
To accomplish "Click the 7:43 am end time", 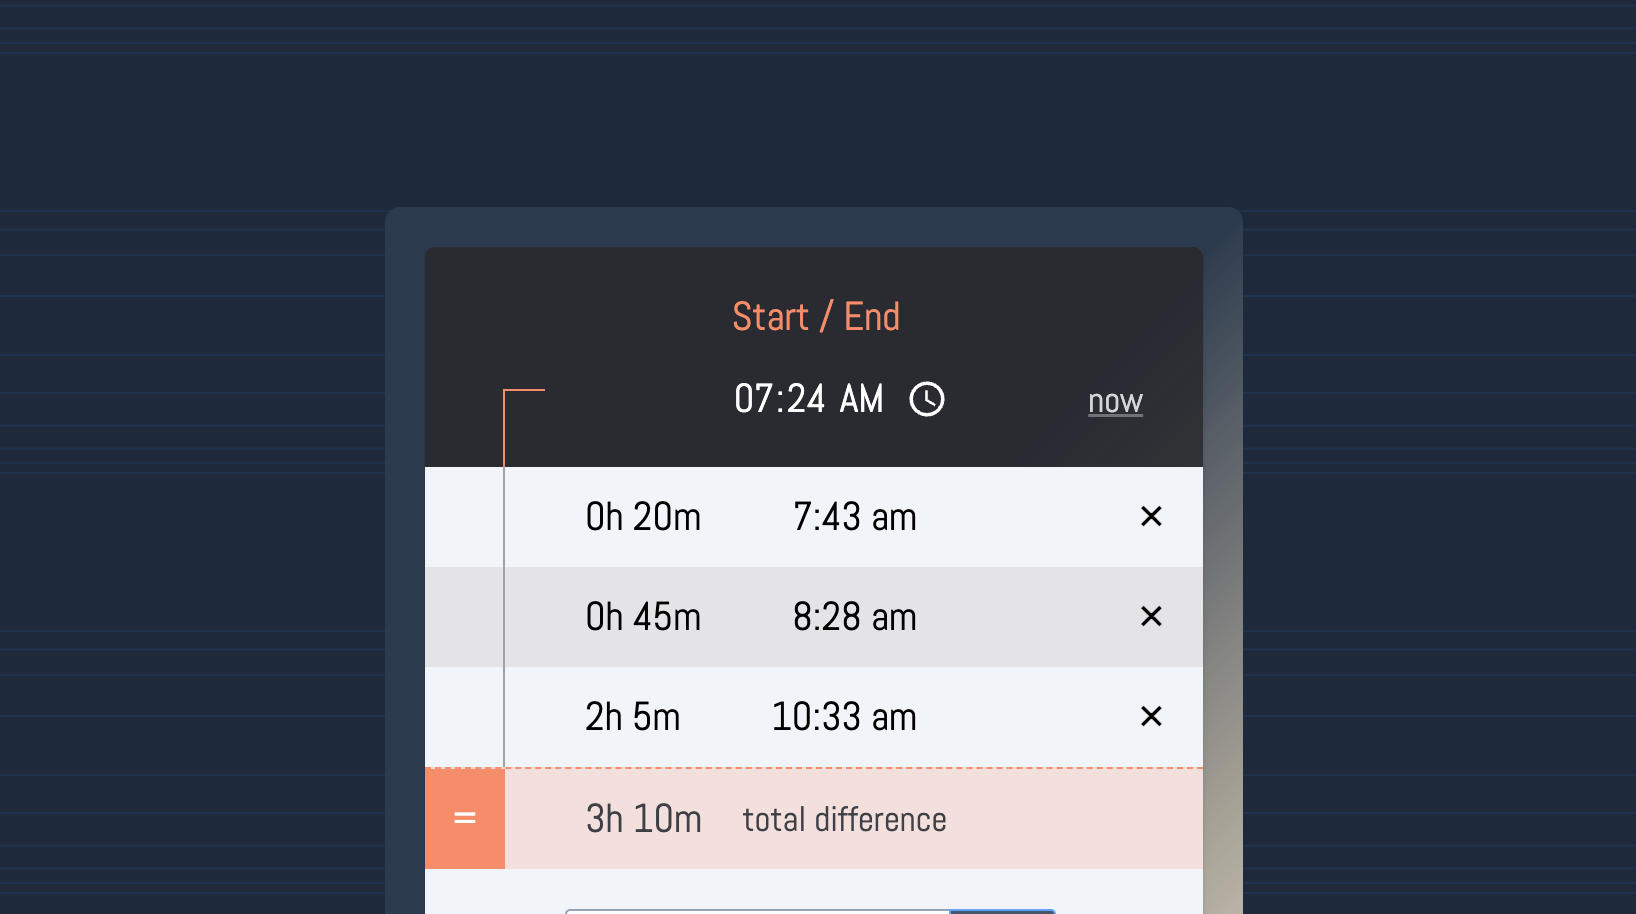I will tap(854, 517).
